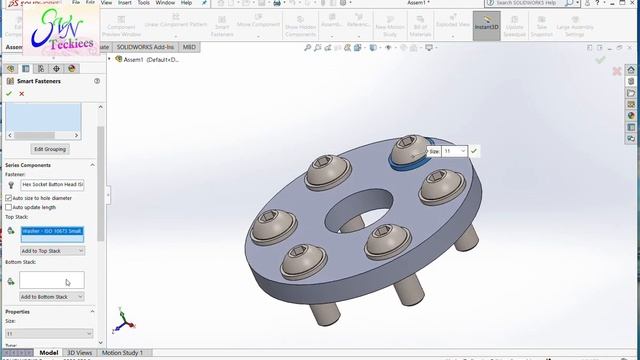
Task: Switch to FeatureManager design tree tab icon
Action: 11,69
